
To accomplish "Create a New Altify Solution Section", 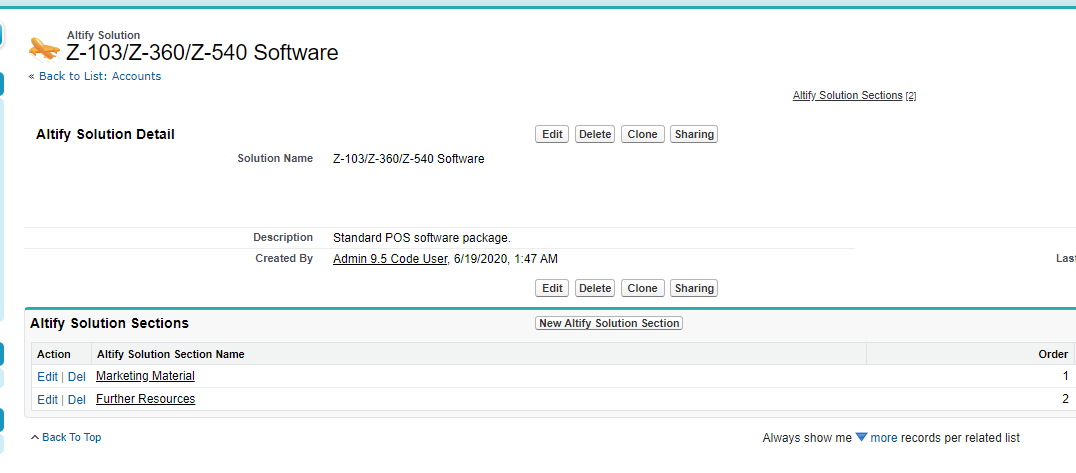I will tap(609, 323).
